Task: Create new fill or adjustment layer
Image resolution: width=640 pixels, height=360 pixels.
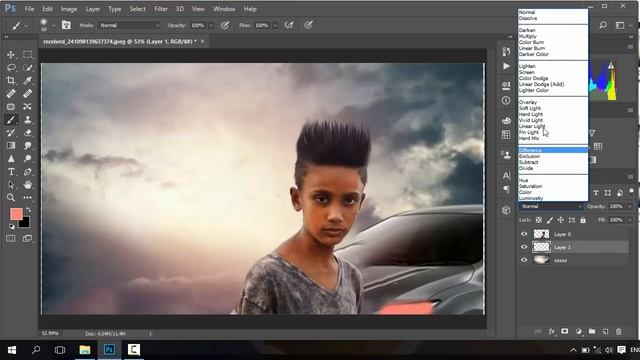Action: tap(578, 331)
